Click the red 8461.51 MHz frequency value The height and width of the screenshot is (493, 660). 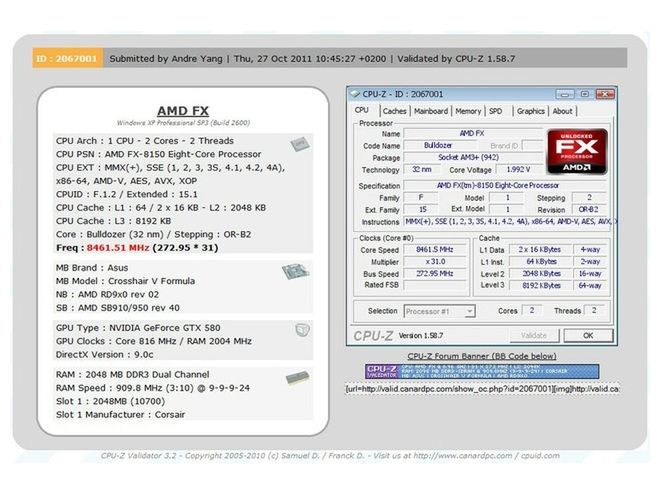(118, 248)
